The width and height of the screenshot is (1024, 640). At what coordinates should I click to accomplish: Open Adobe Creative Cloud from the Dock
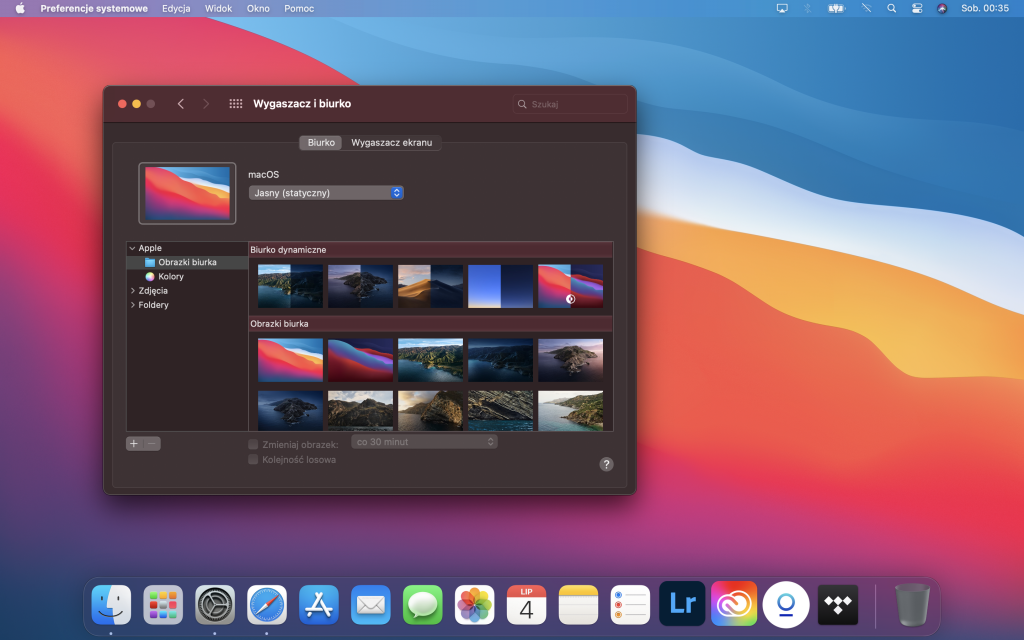[x=734, y=604]
